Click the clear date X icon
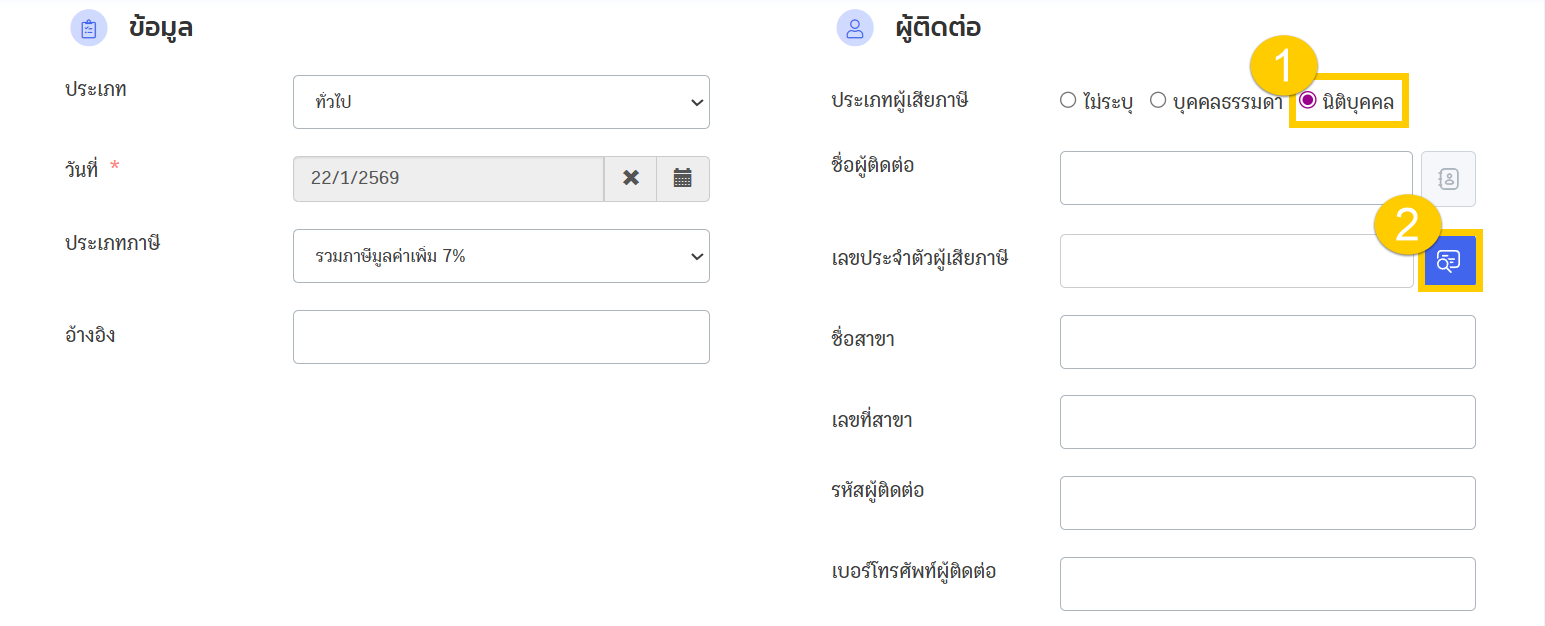 click(630, 179)
